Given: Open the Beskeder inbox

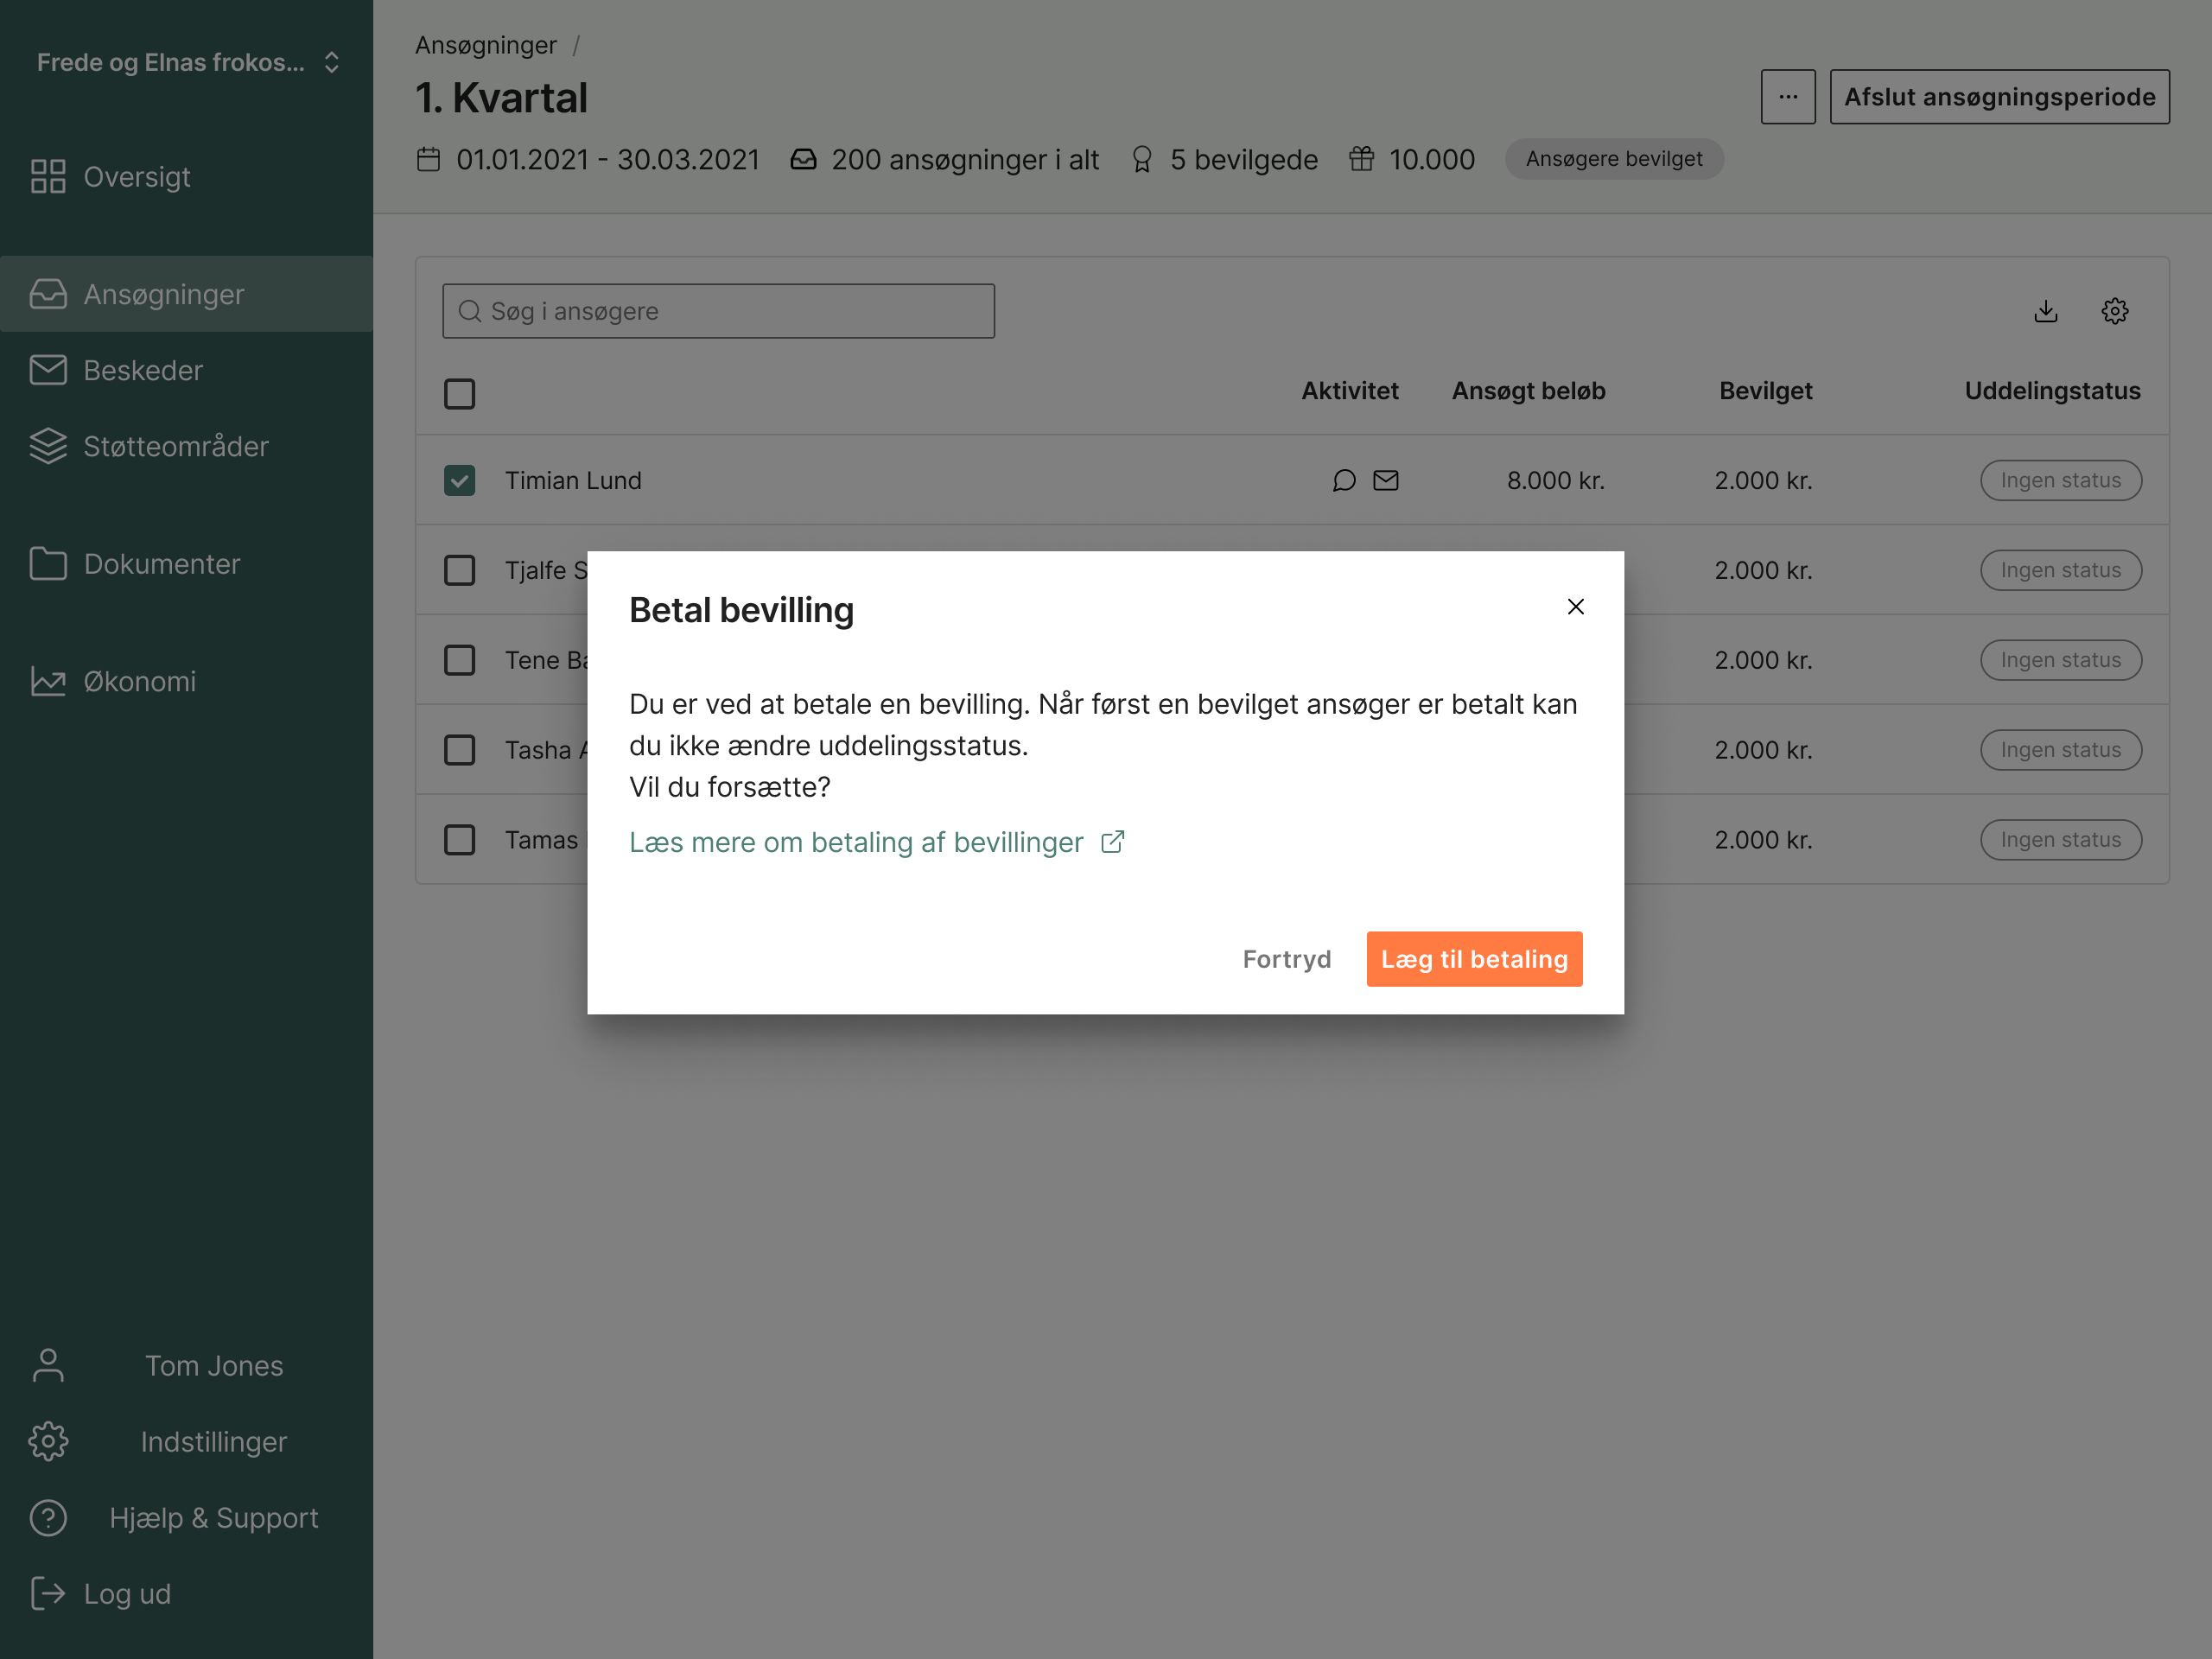Looking at the screenshot, I should 142,370.
